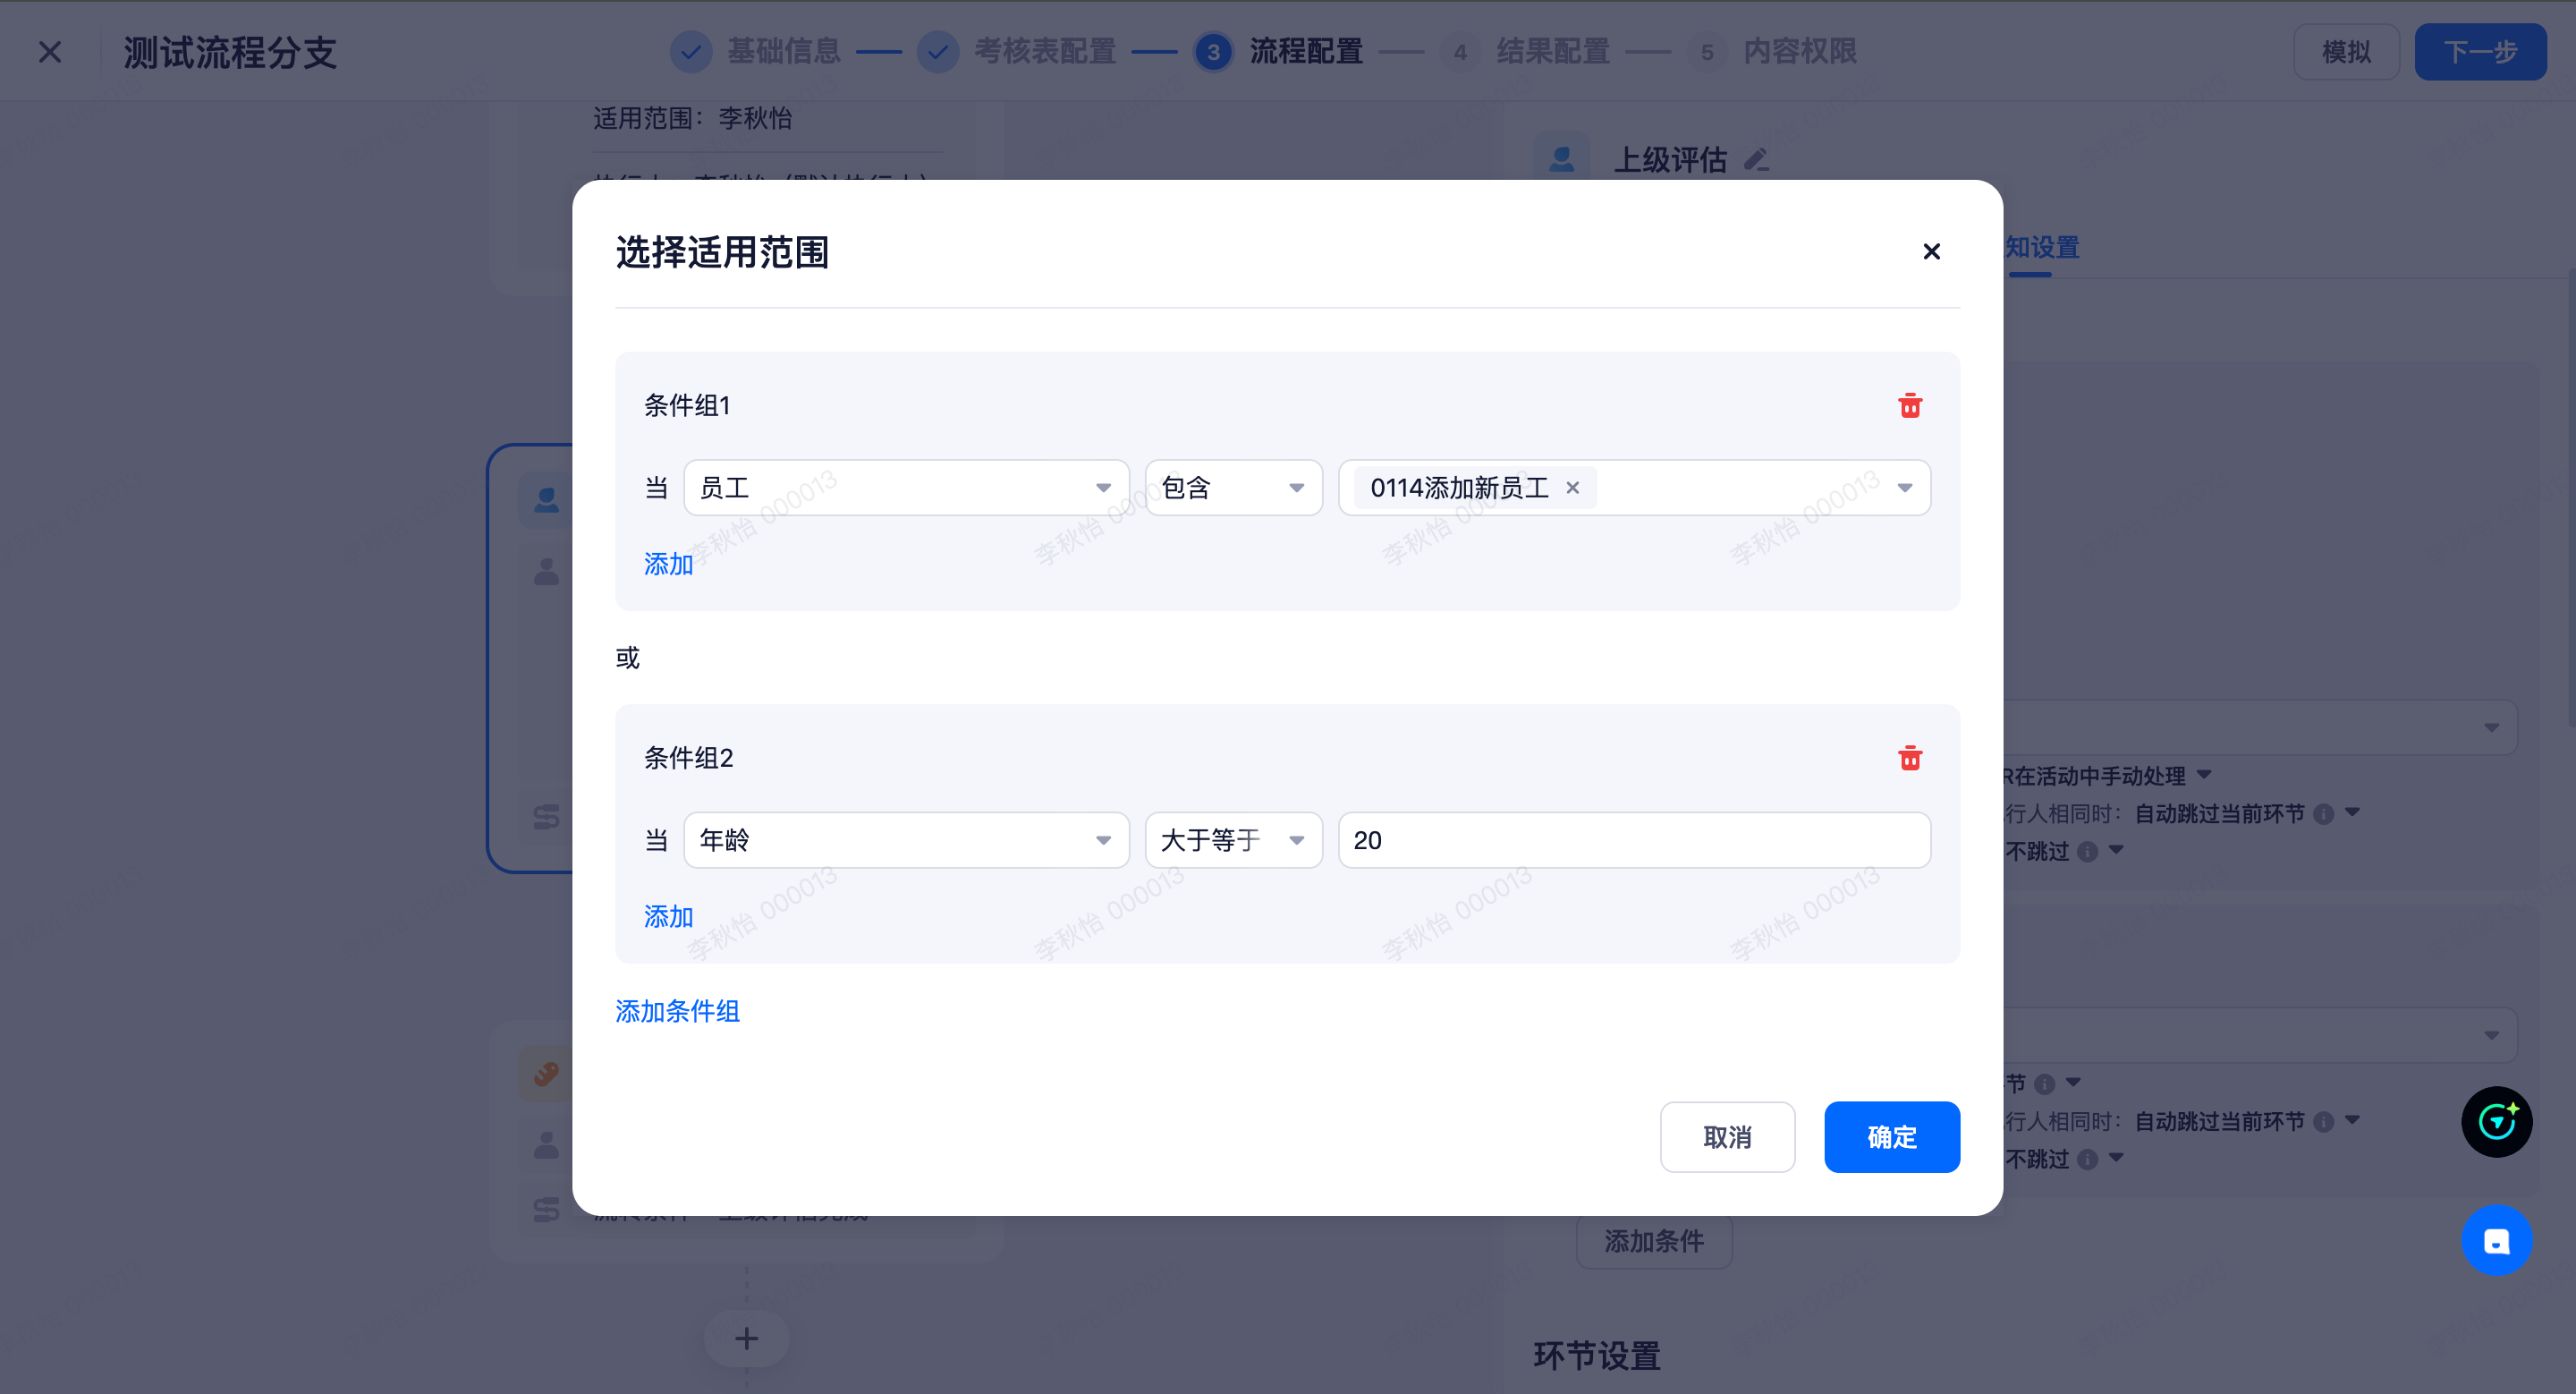The height and width of the screenshot is (1394, 2576).
Task: Click the 添加条件组 link
Action: tap(677, 1011)
